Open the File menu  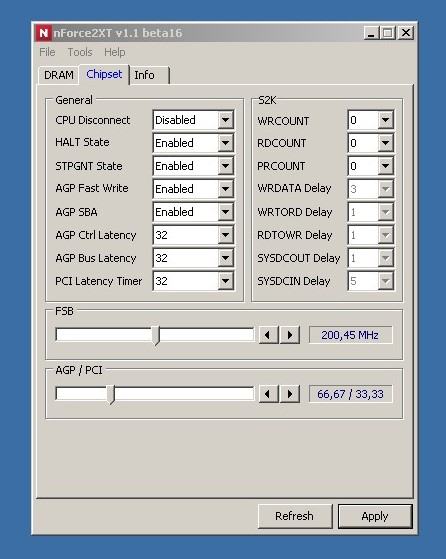point(47,52)
